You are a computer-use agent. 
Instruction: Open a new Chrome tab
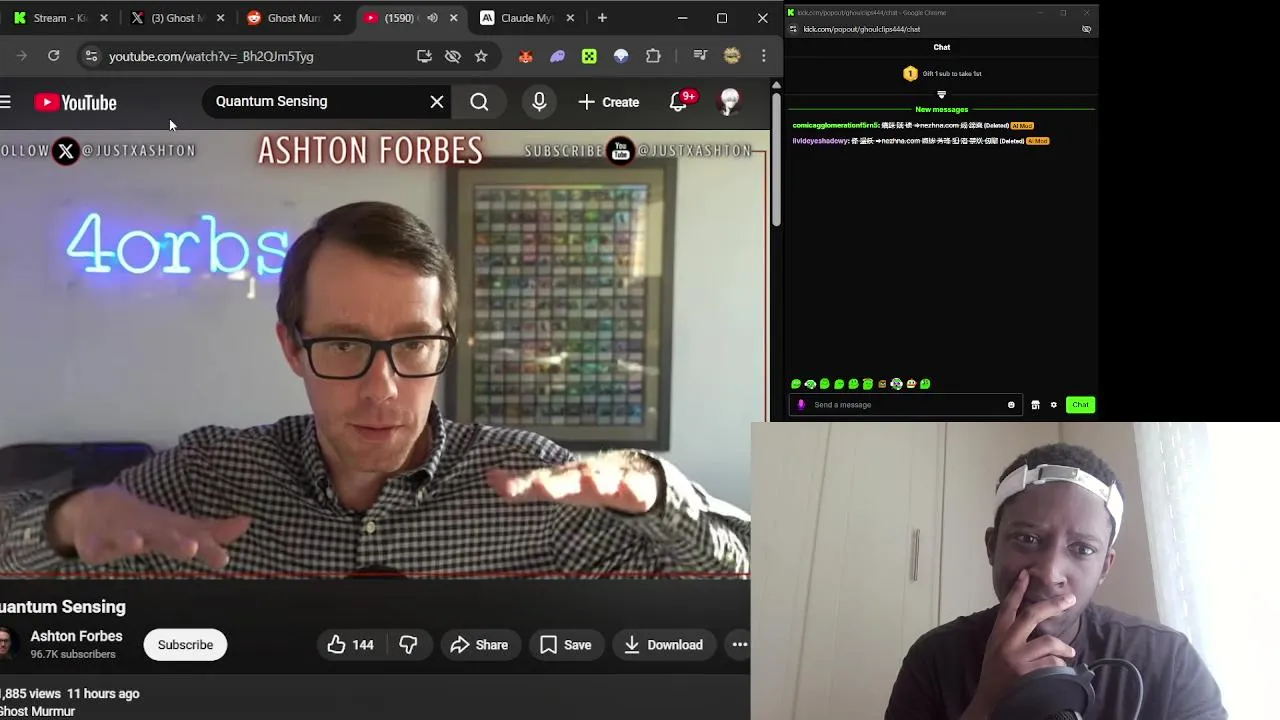[602, 18]
